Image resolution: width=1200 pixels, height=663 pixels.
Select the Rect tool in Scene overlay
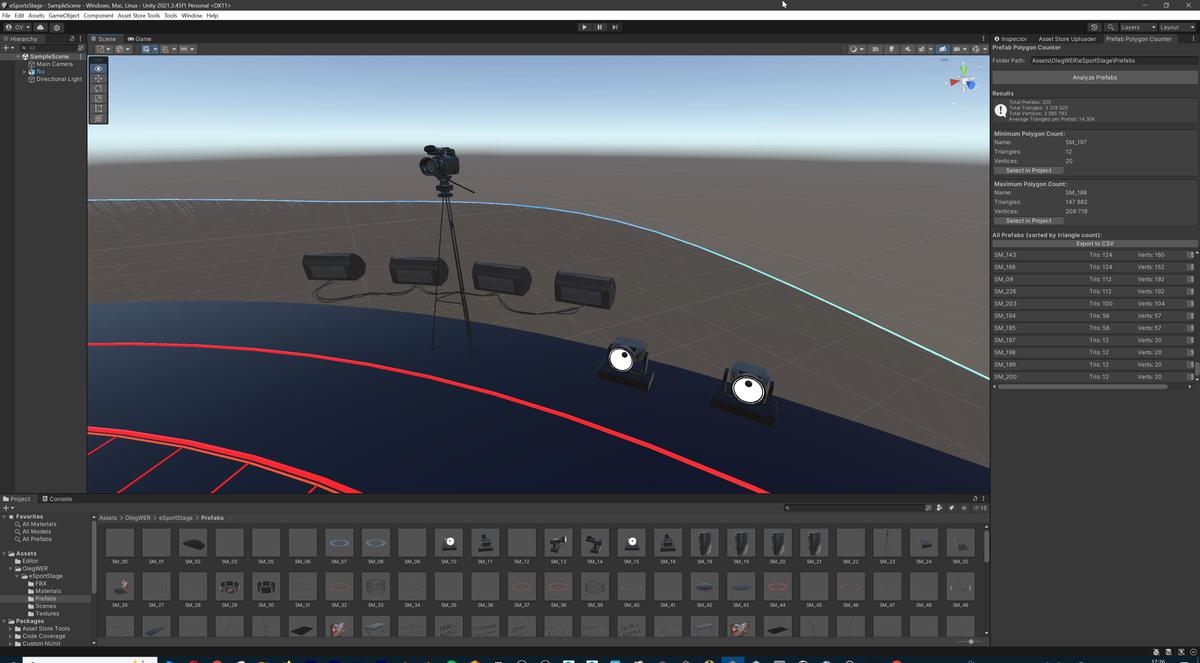tap(98, 108)
